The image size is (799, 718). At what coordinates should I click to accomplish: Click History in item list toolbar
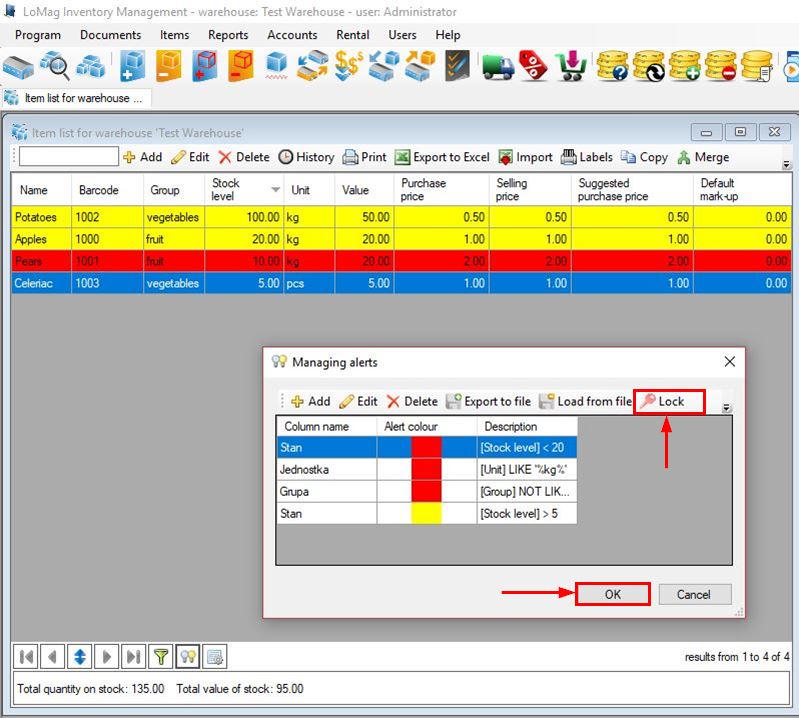click(x=306, y=157)
